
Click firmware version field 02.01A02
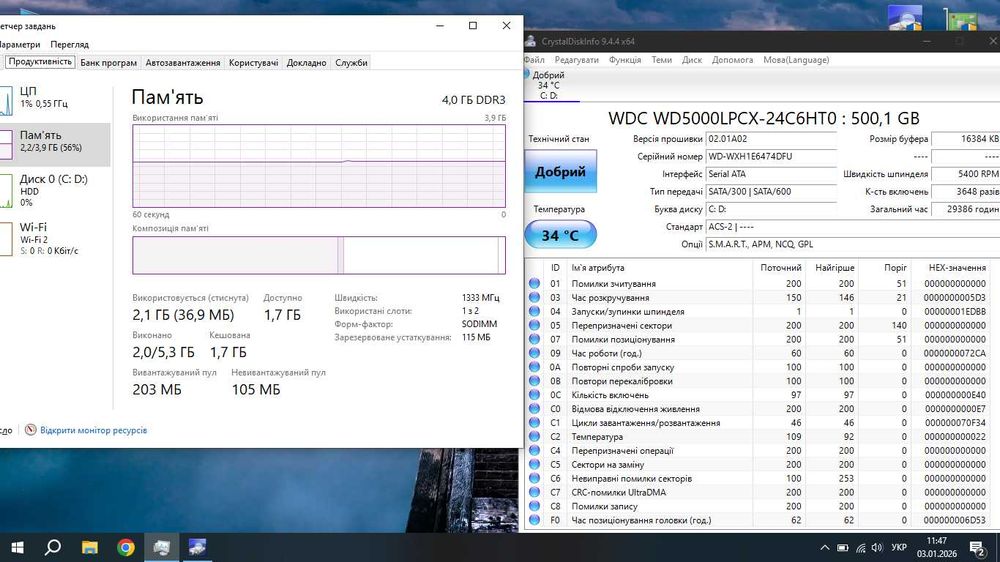(x=771, y=138)
